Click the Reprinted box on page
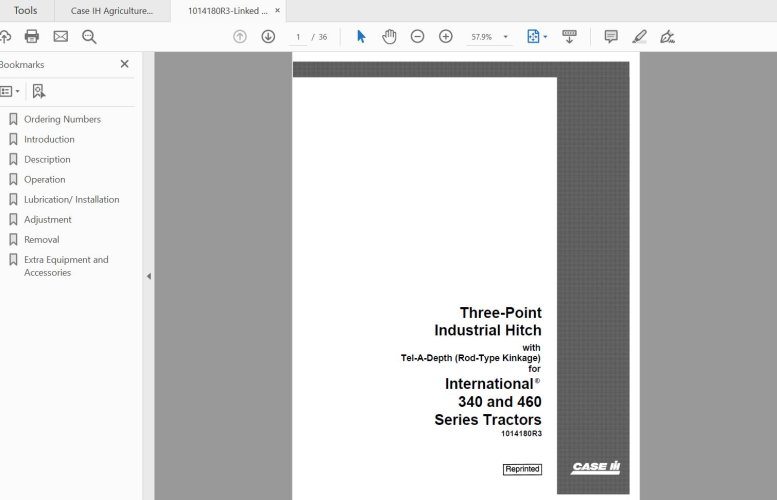The height and width of the screenshot is (500, 777). click(522, 469)
